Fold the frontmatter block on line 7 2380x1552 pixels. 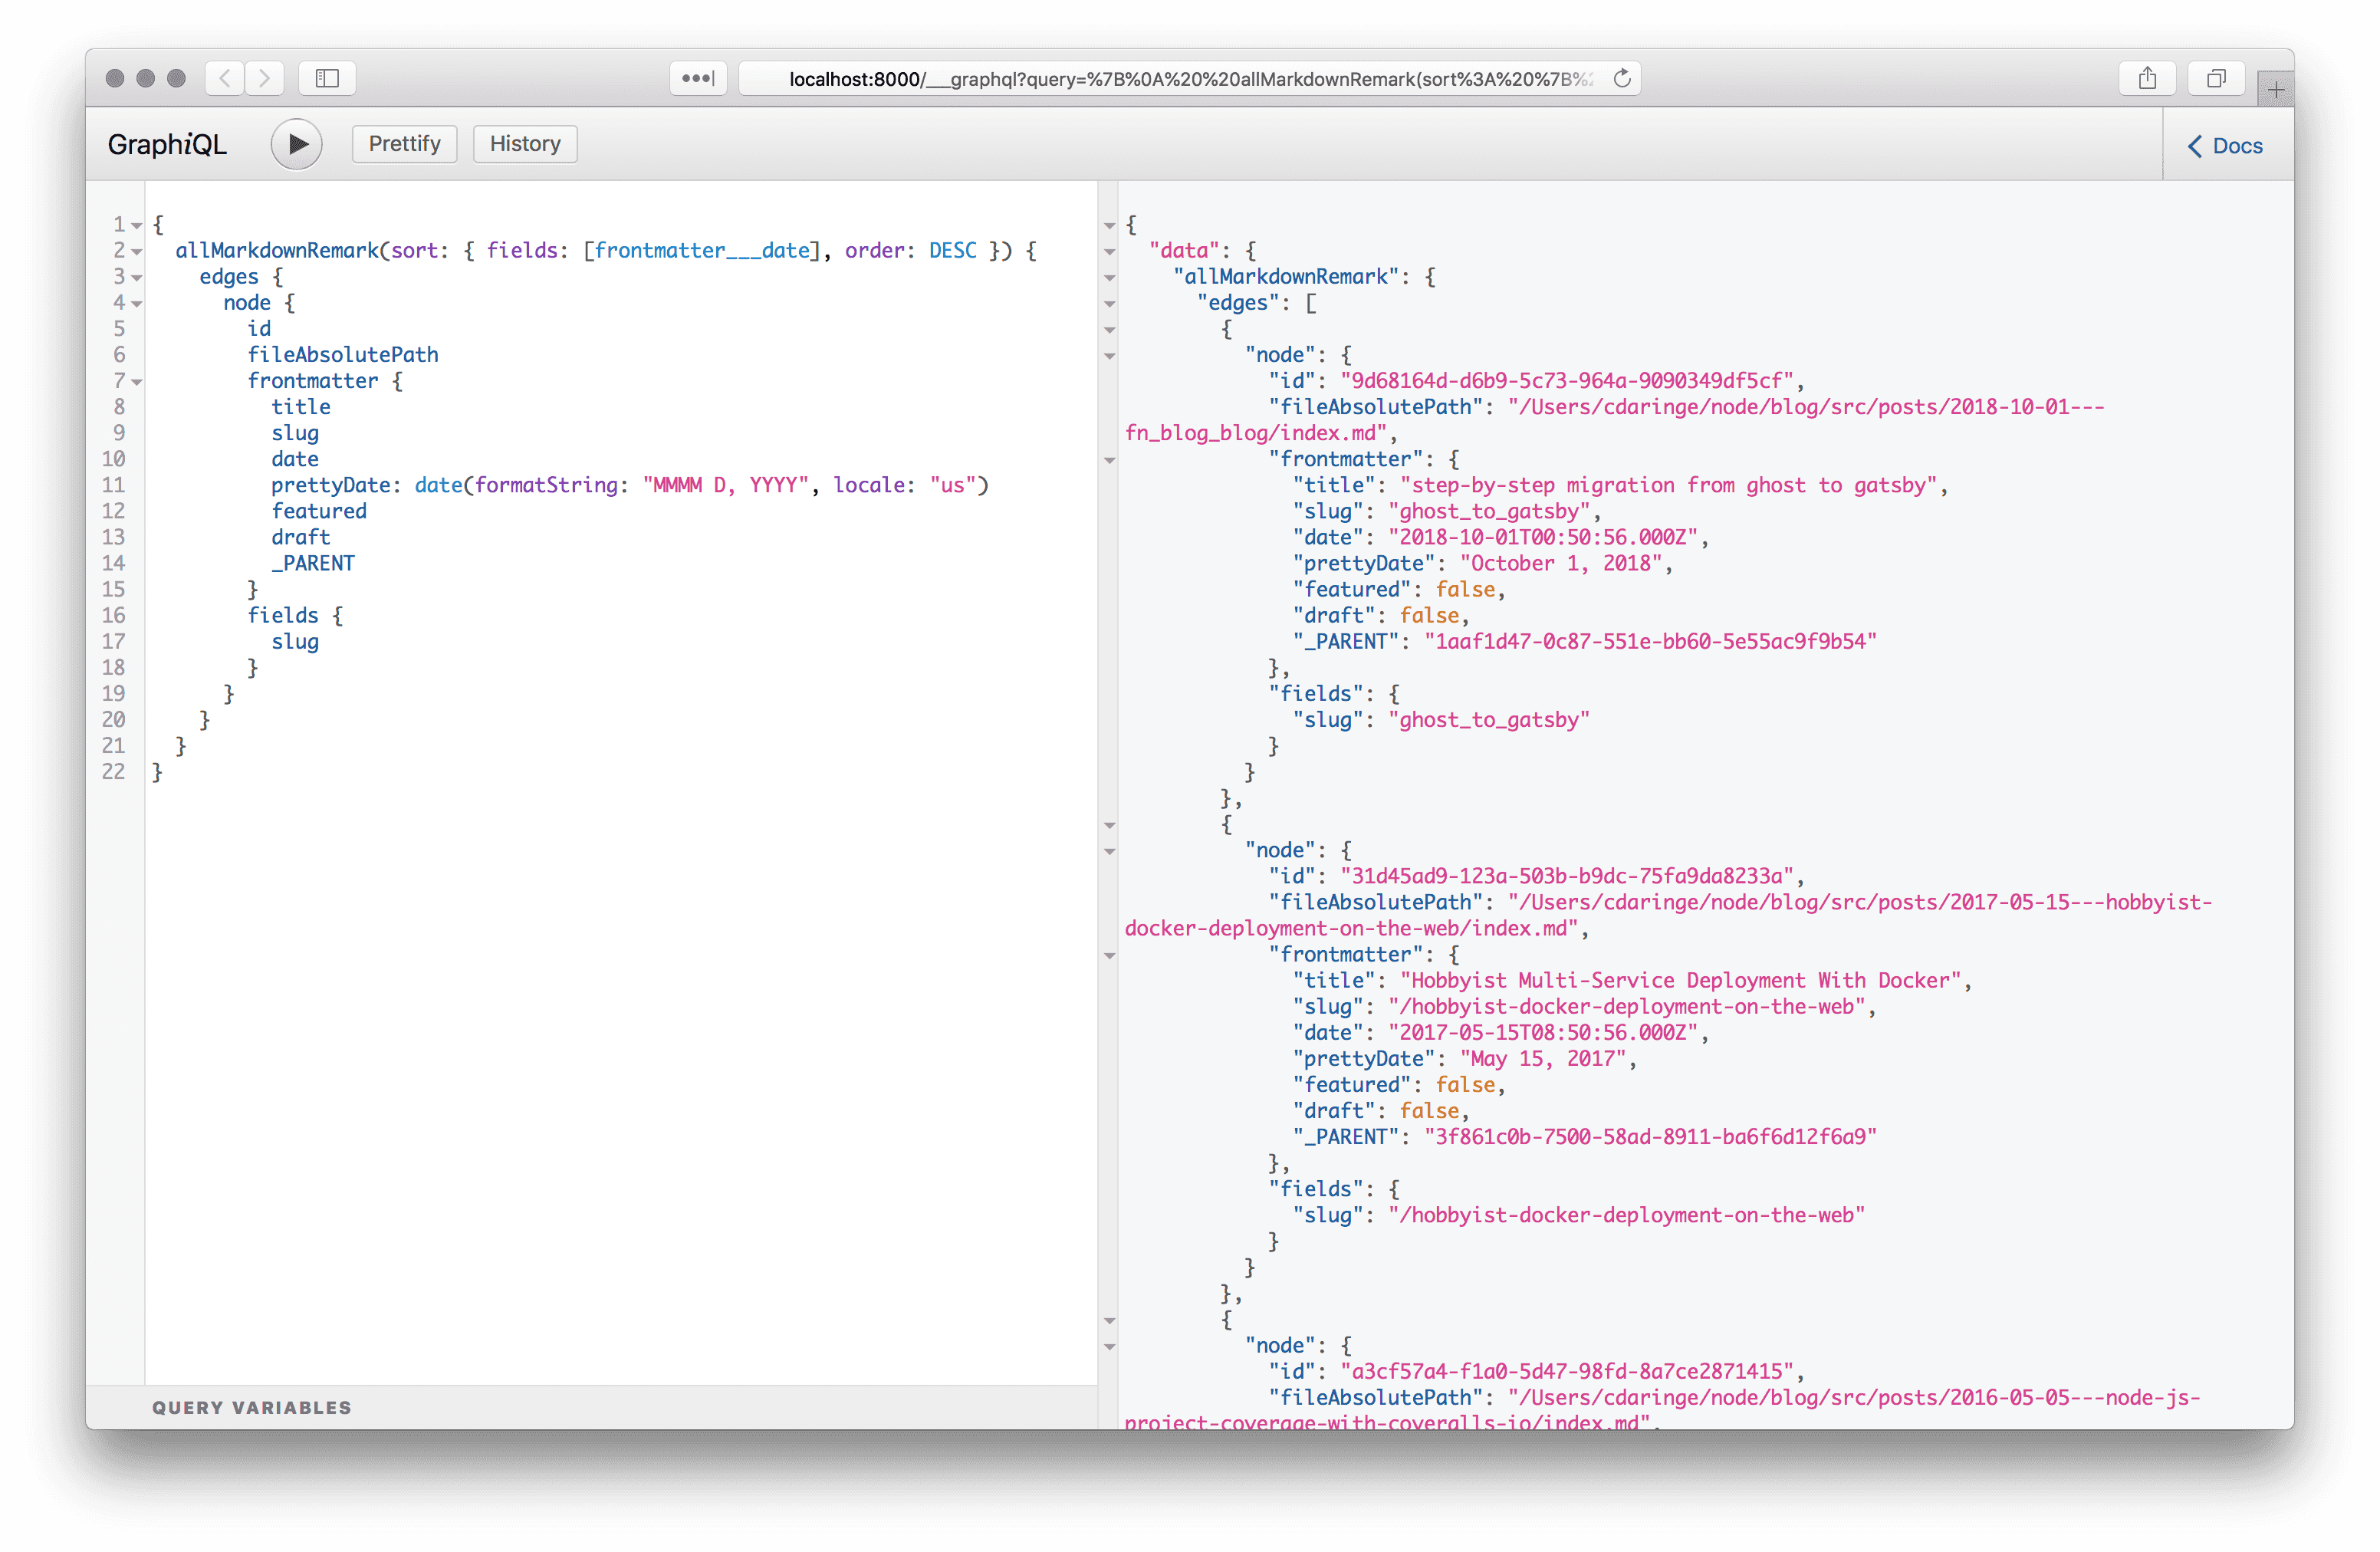click(x=137, y=382)
